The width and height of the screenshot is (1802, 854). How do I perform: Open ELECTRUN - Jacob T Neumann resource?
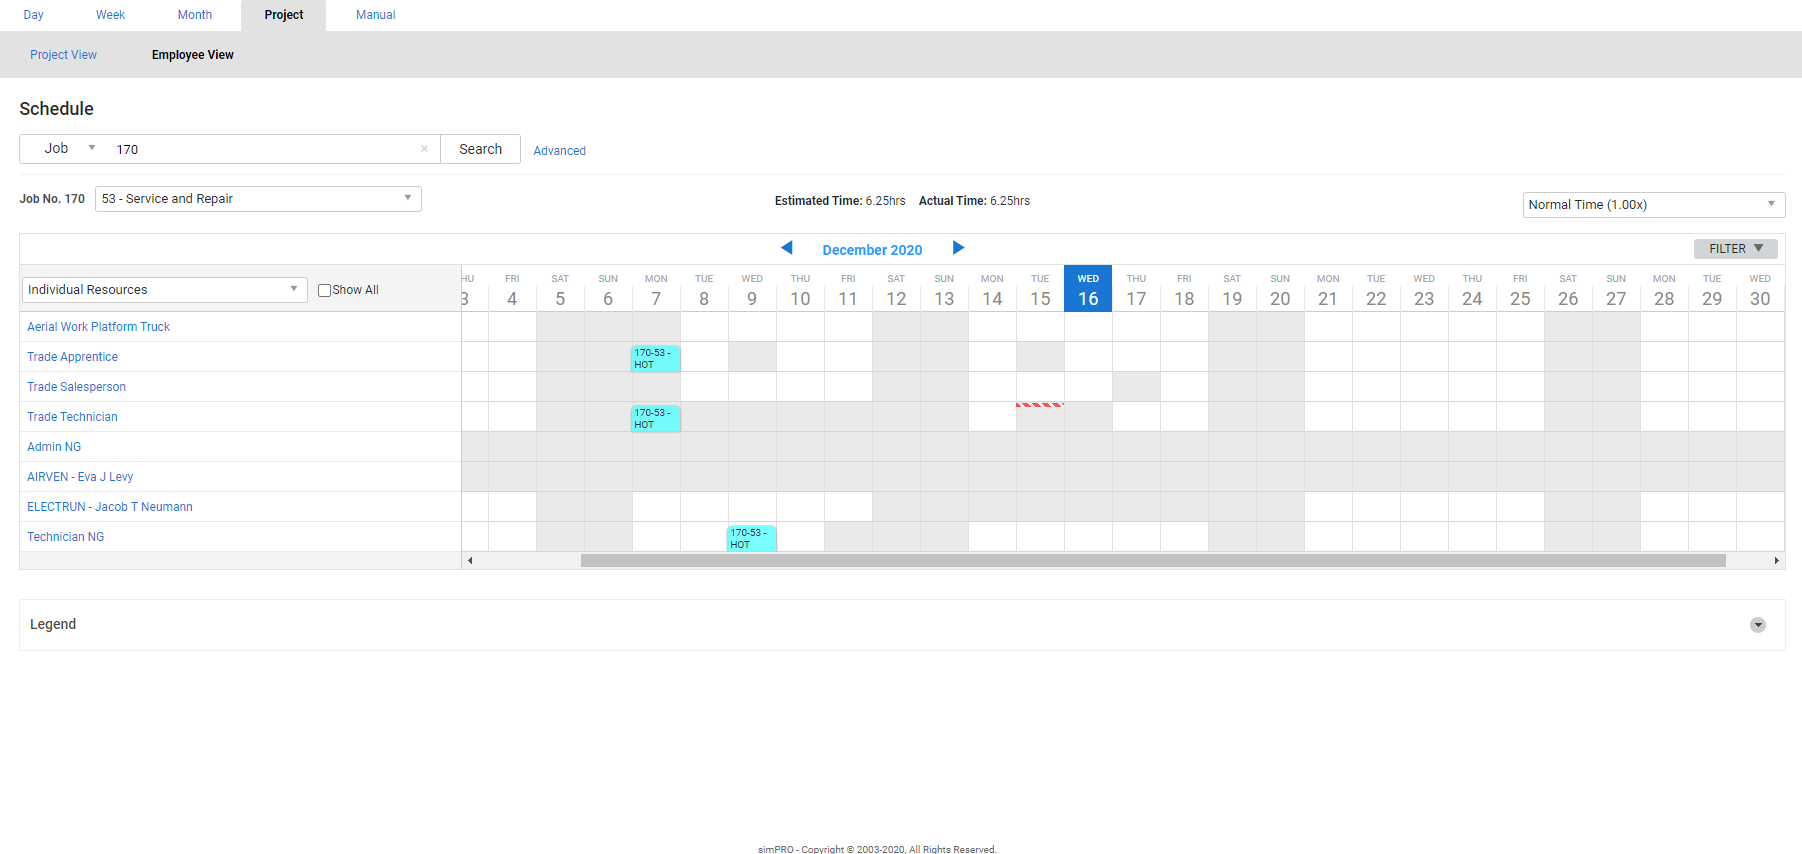tap(110, 507)
